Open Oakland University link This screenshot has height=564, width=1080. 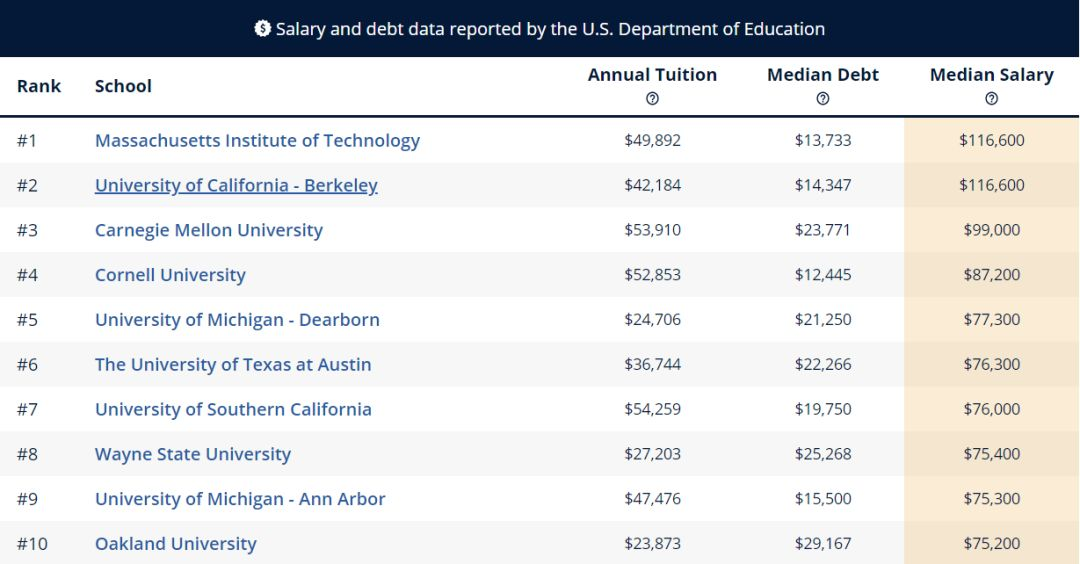[x=176, y=544]
